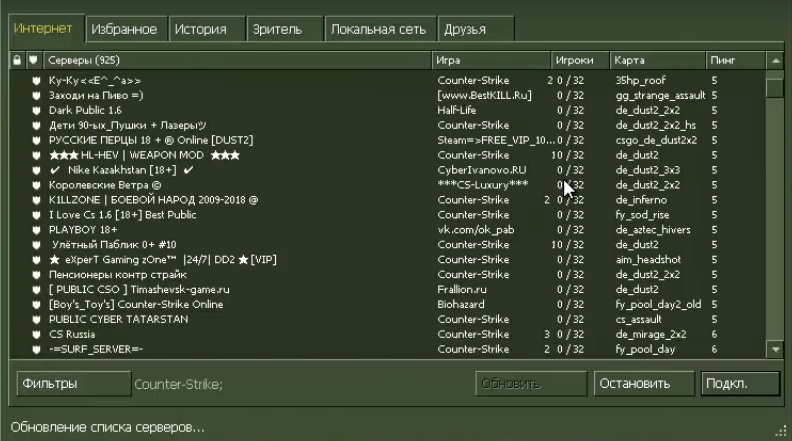Viewport: 792px width, 441px height.
Task: Sort list by Пинг column header
Action: (735, 60)
